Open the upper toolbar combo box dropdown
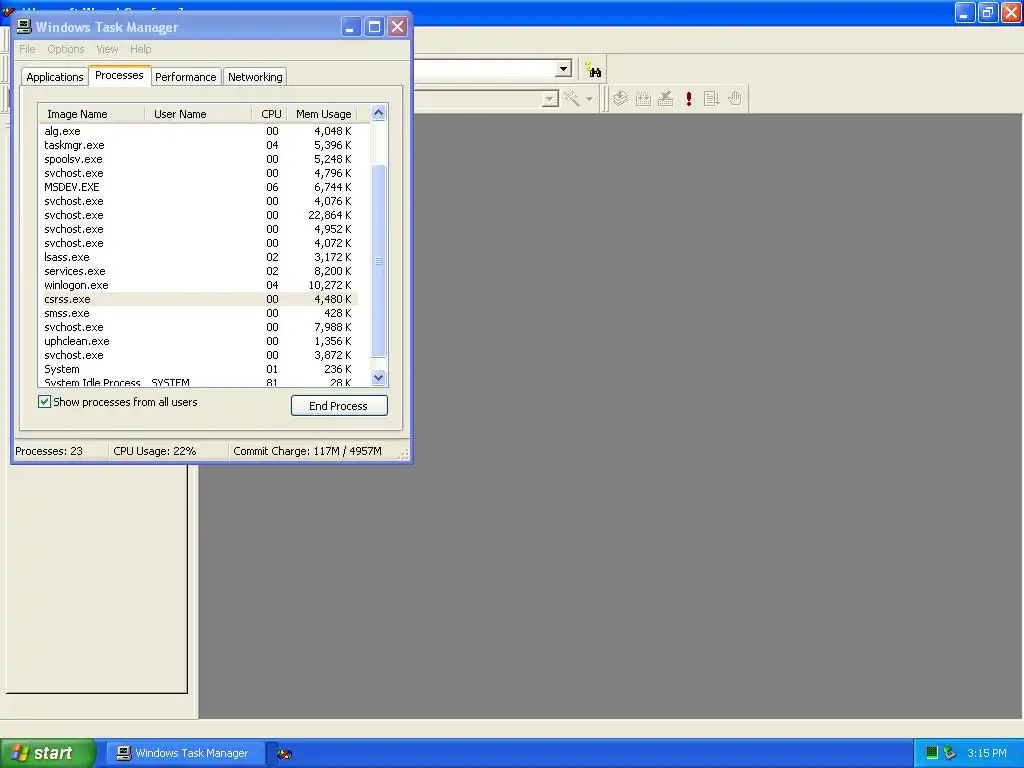Screen dimensions: 1024x768 [564, 69]
